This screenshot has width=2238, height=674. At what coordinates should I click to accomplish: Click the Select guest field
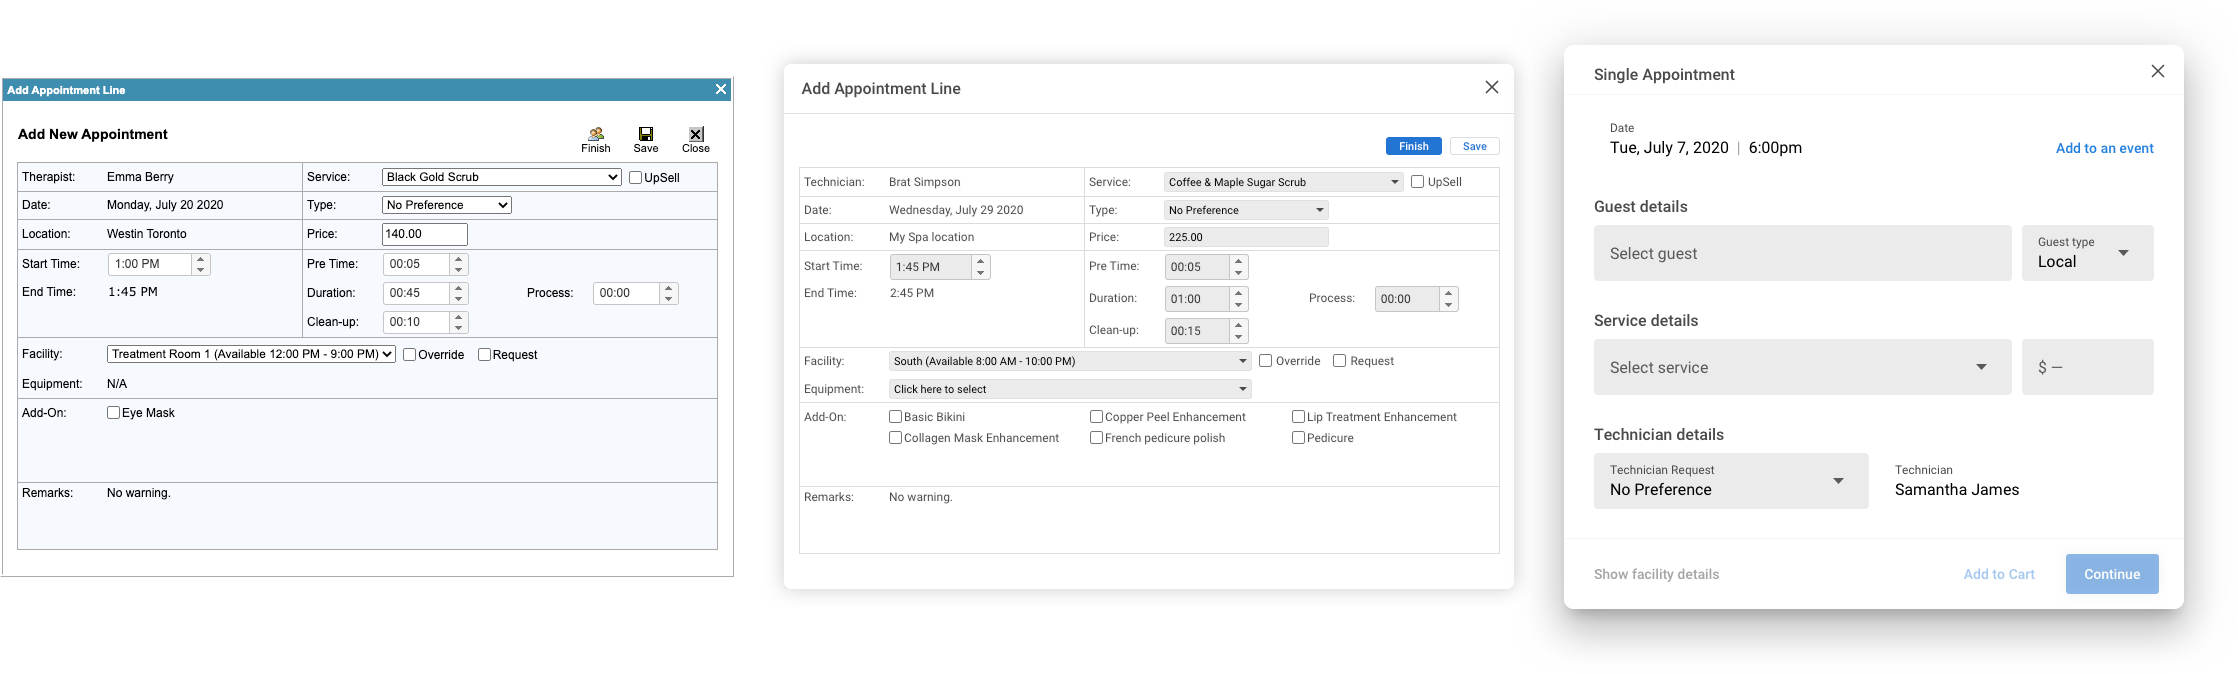click(1802, 253)
